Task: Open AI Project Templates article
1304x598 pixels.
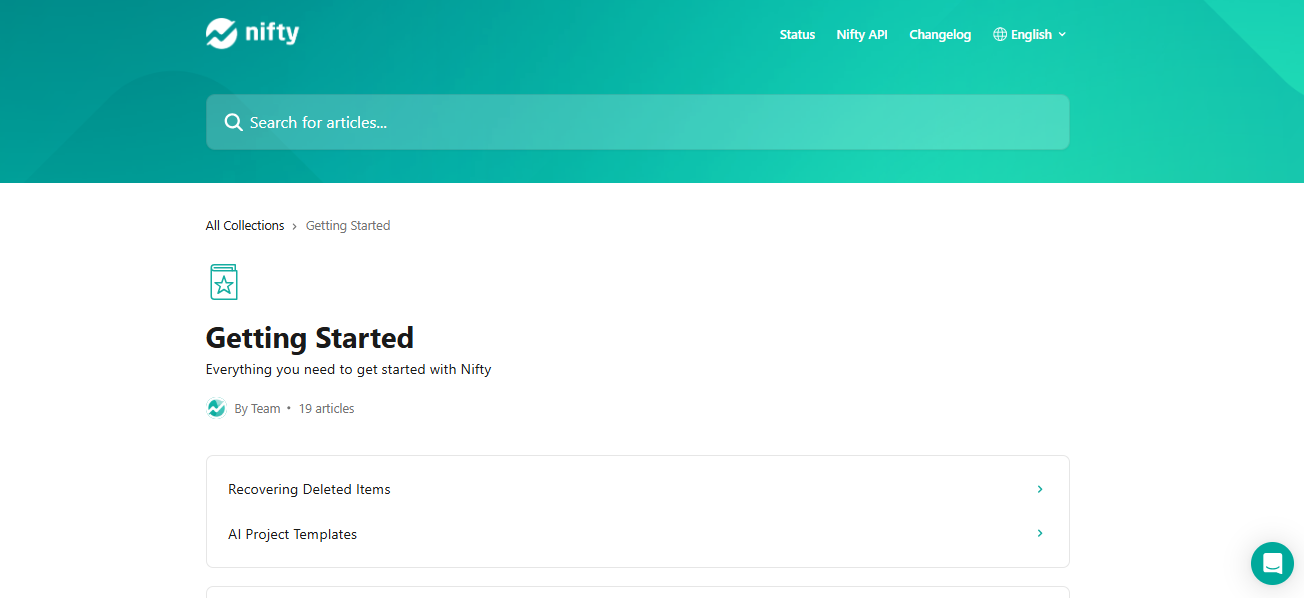Action: [638, 534]
